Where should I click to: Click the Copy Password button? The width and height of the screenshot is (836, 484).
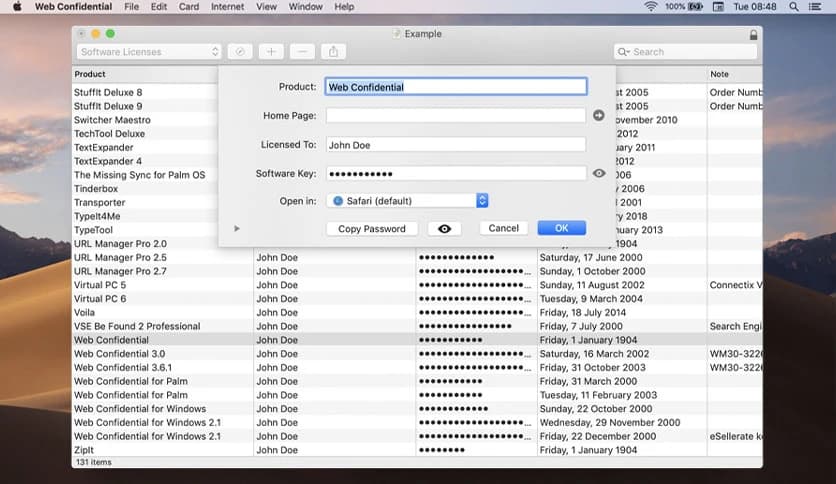pyautogui.click(x=372, y=229)
